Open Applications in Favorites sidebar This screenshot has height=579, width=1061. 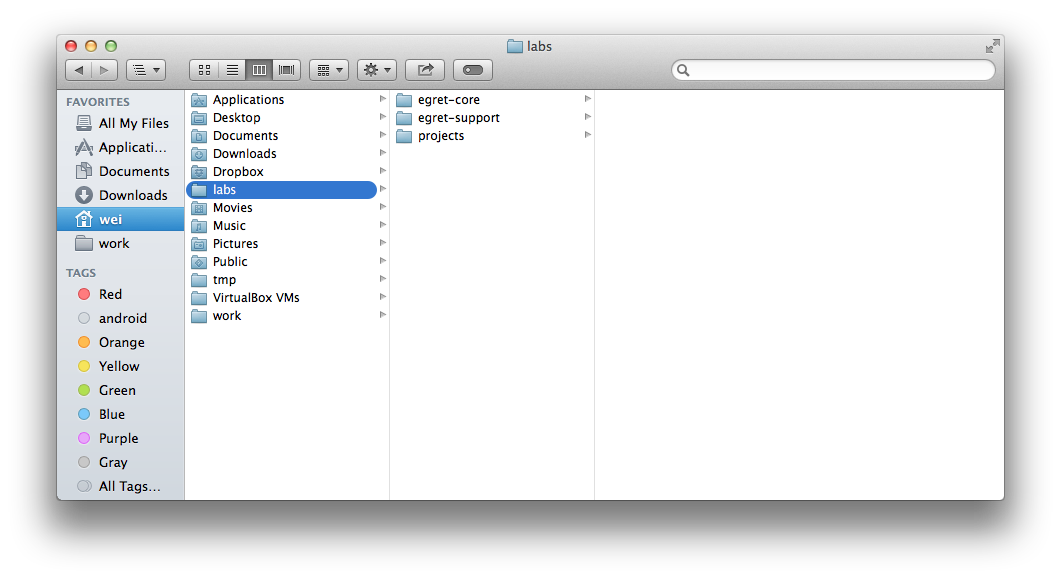[x=122, y=147]
